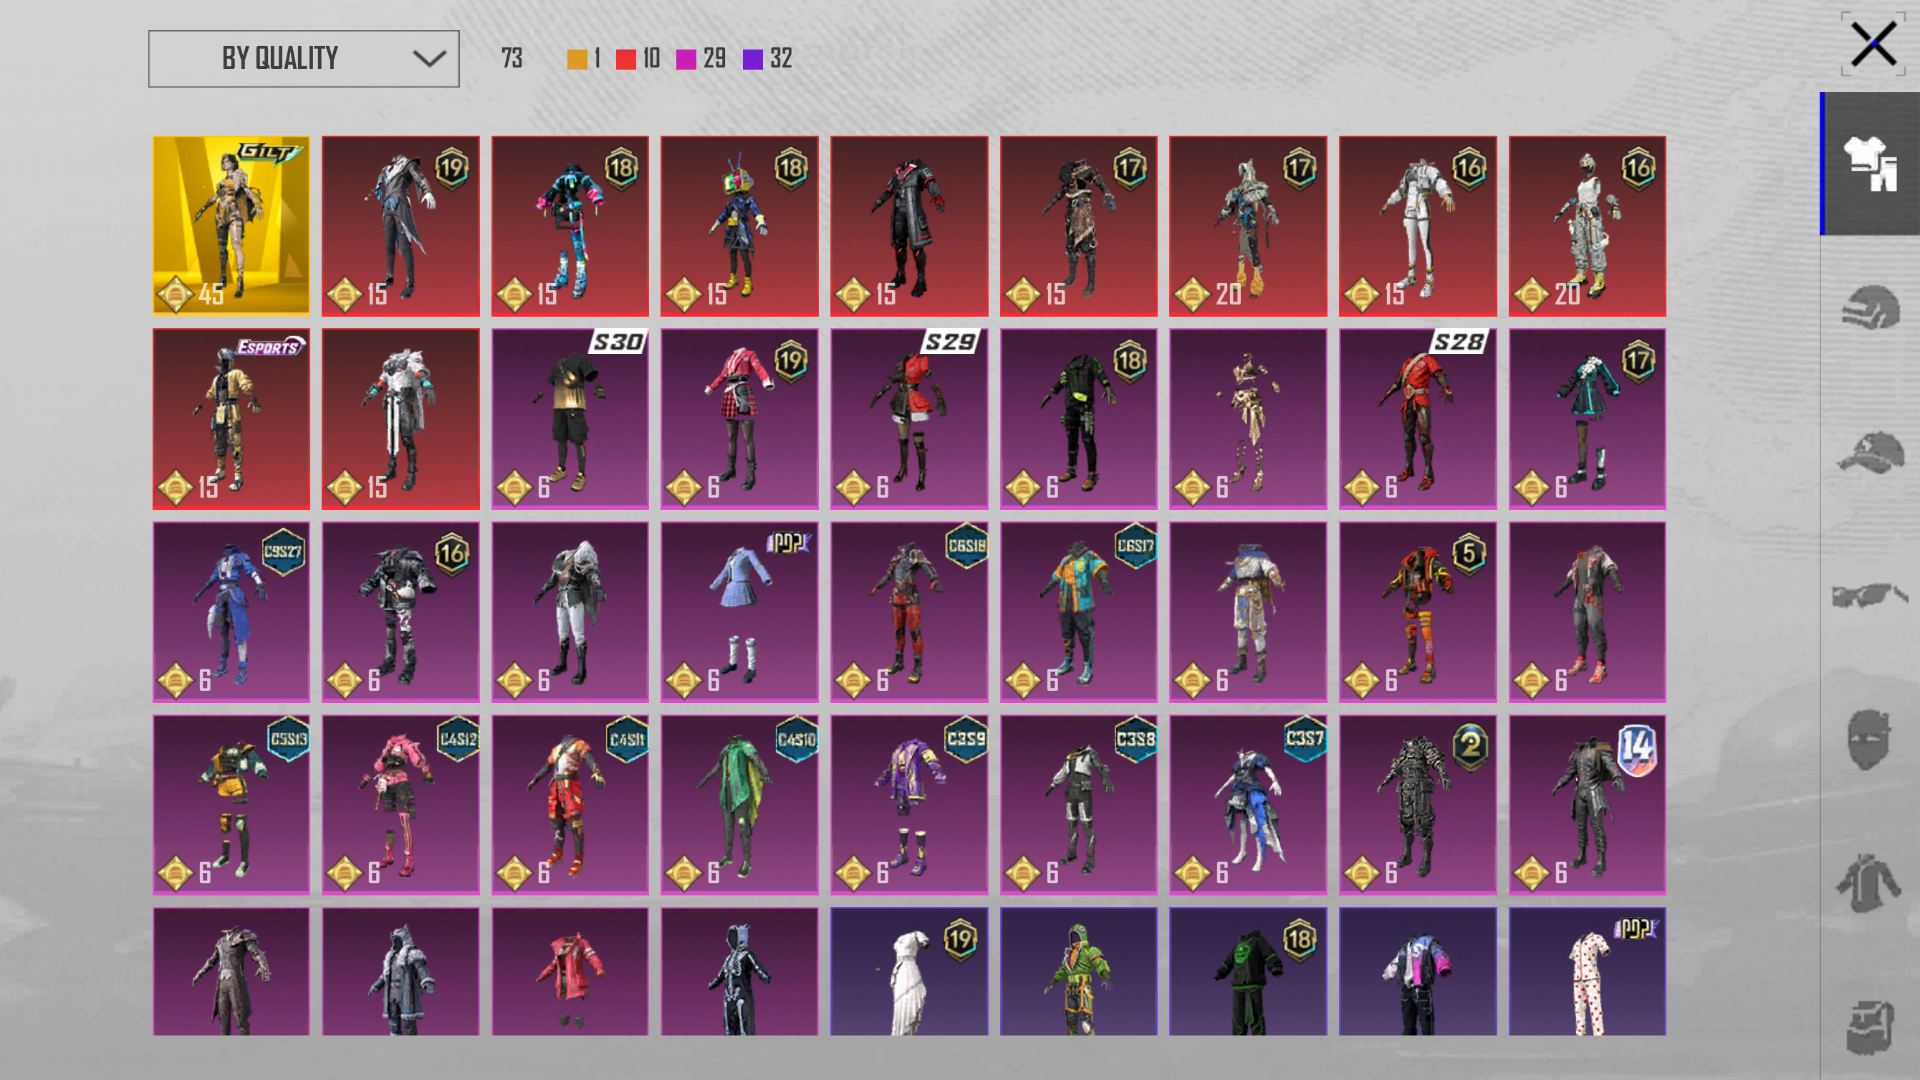Click the total item count 73
Viewport: 1920px width, 1080px height.
512,59
